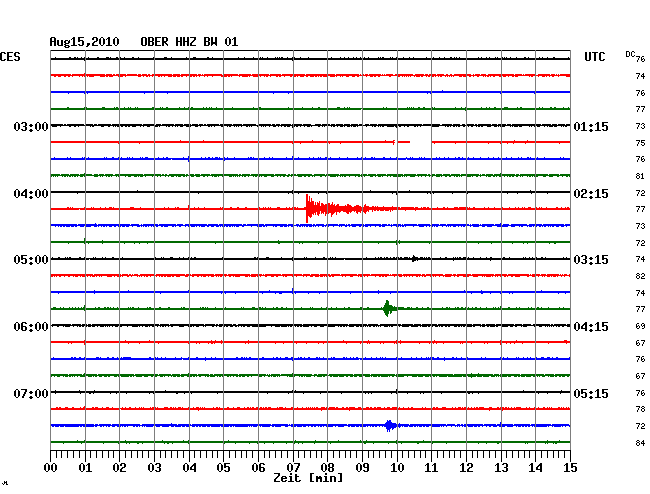Select the station title OBER HHZ BW 01
Screen dimensions: 650x494
coord(189,42)
